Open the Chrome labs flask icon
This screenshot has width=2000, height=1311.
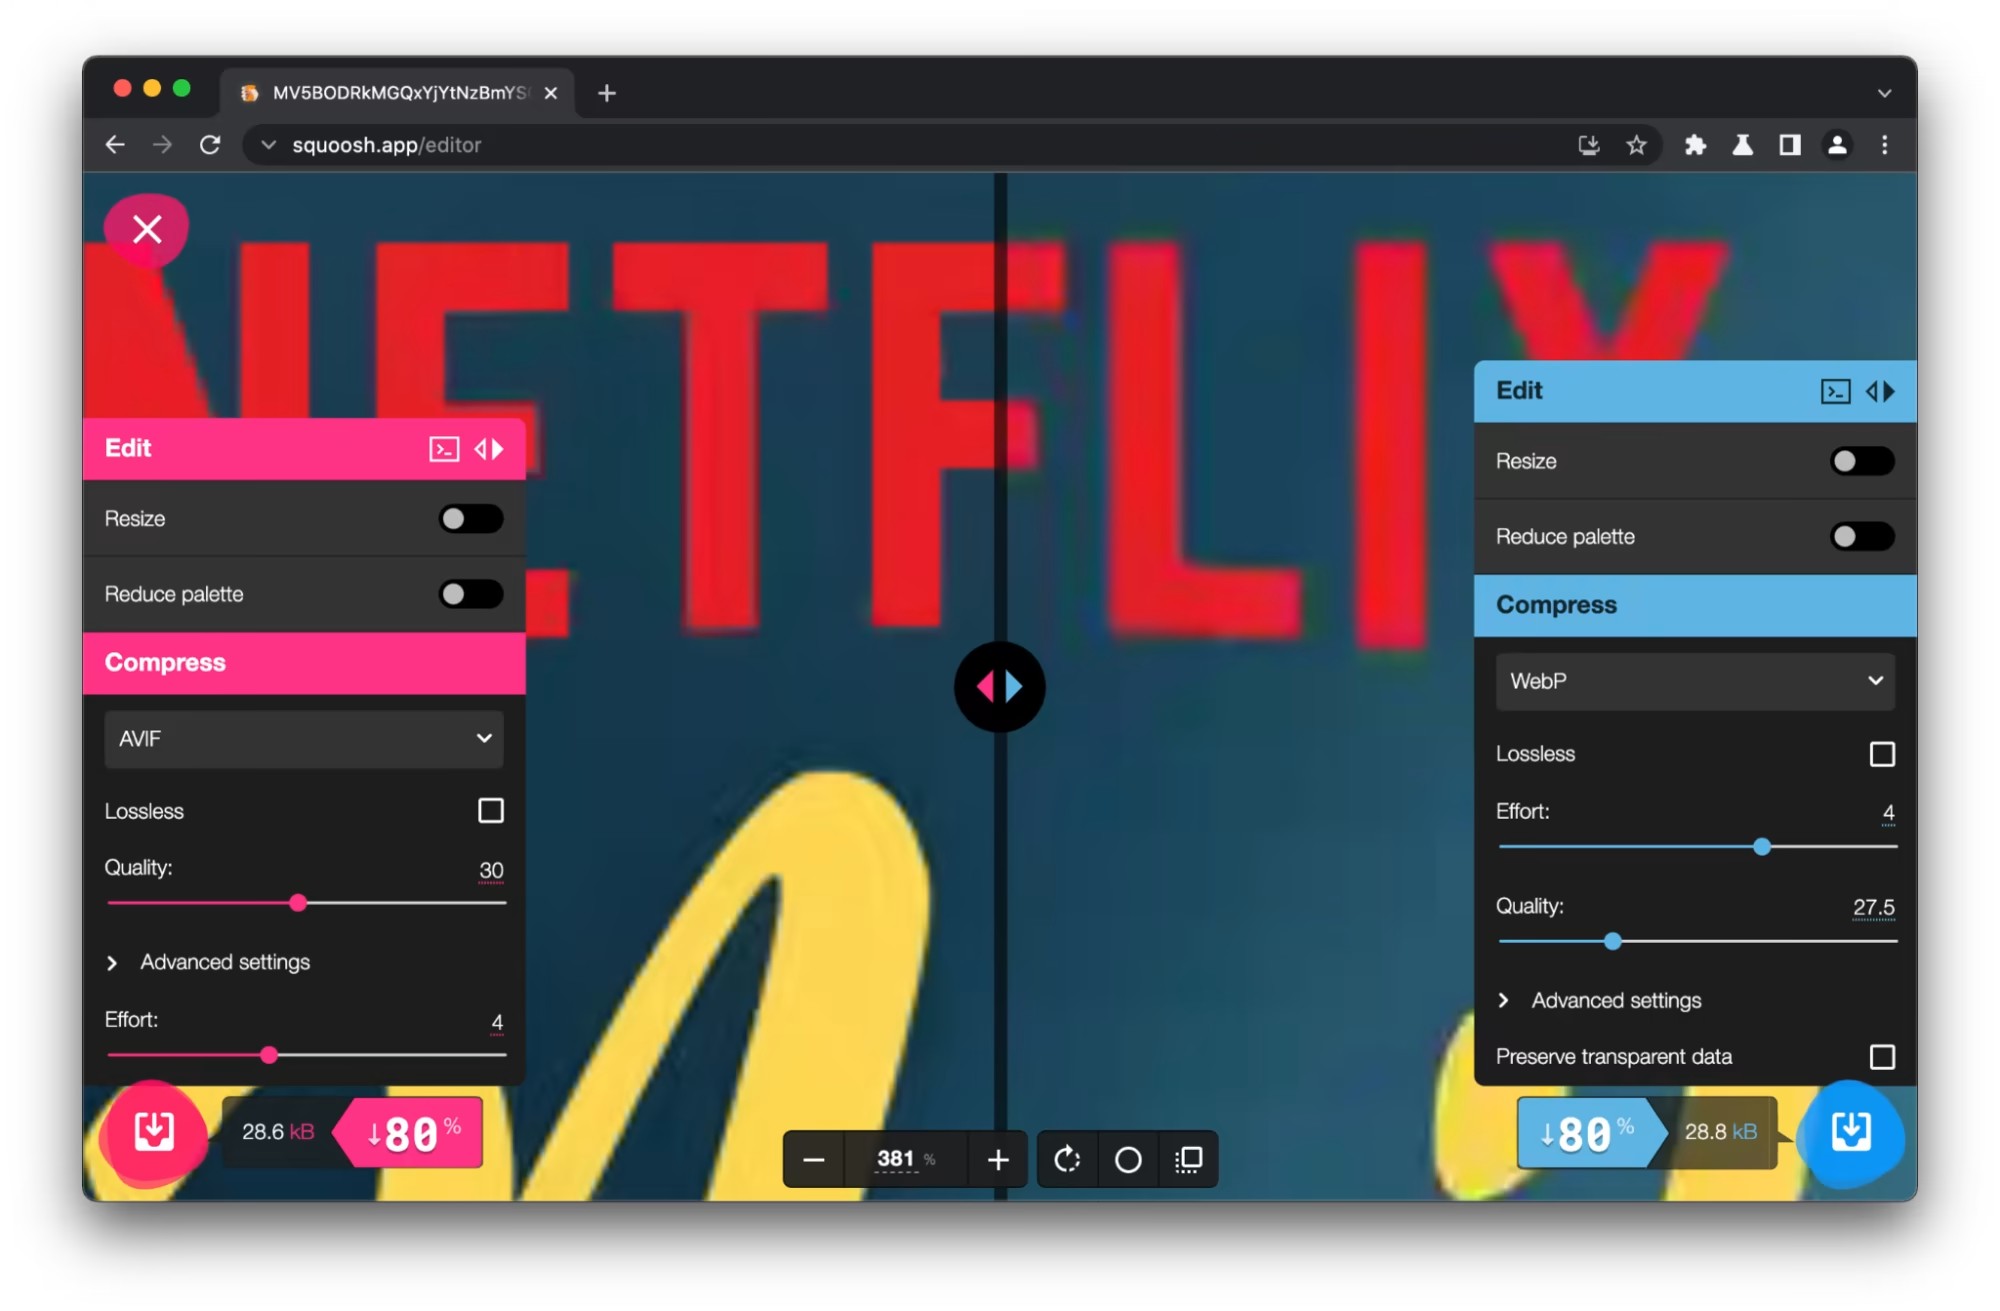coord(1743,145)
